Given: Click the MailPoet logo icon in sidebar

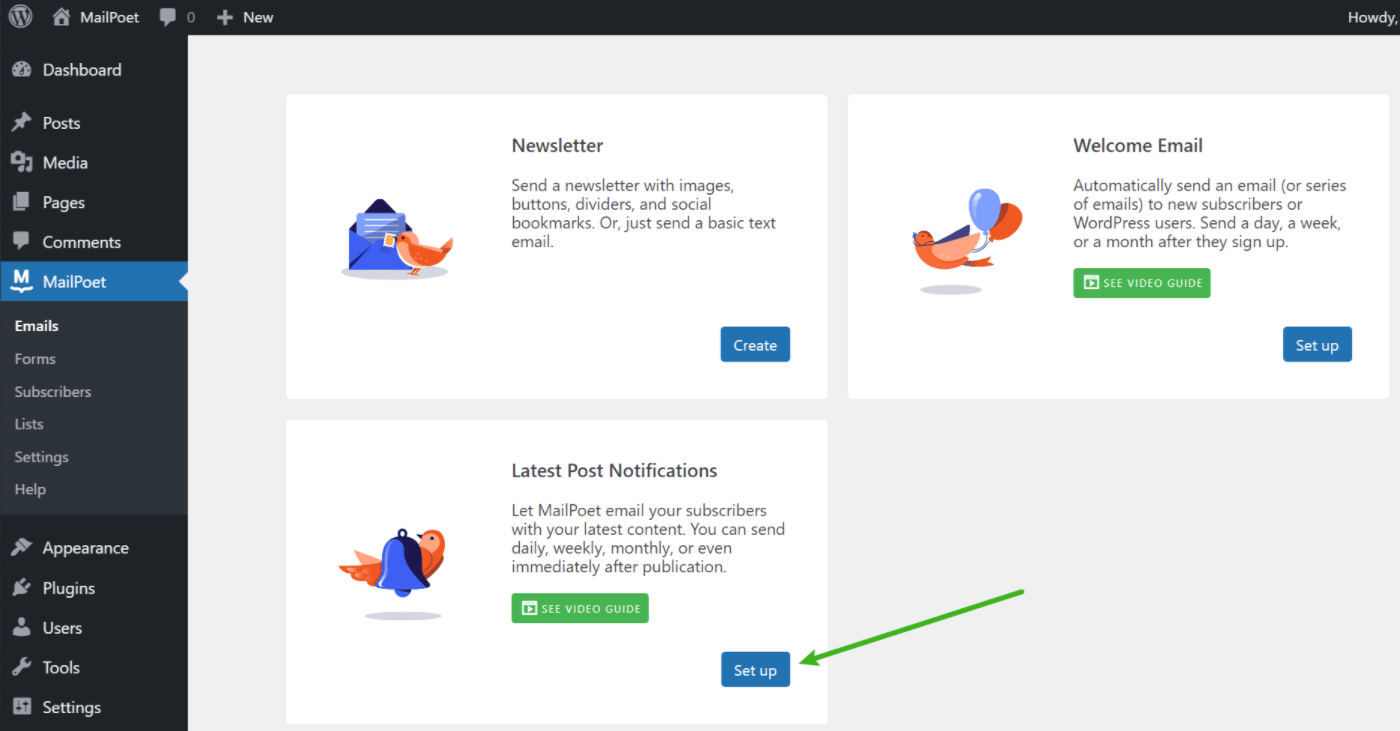Looking at the screenshot, I should (22, 281).
